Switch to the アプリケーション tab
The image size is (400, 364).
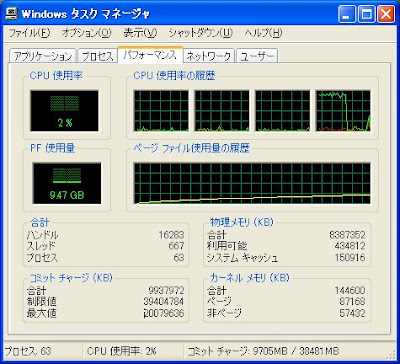pos(43,56)
